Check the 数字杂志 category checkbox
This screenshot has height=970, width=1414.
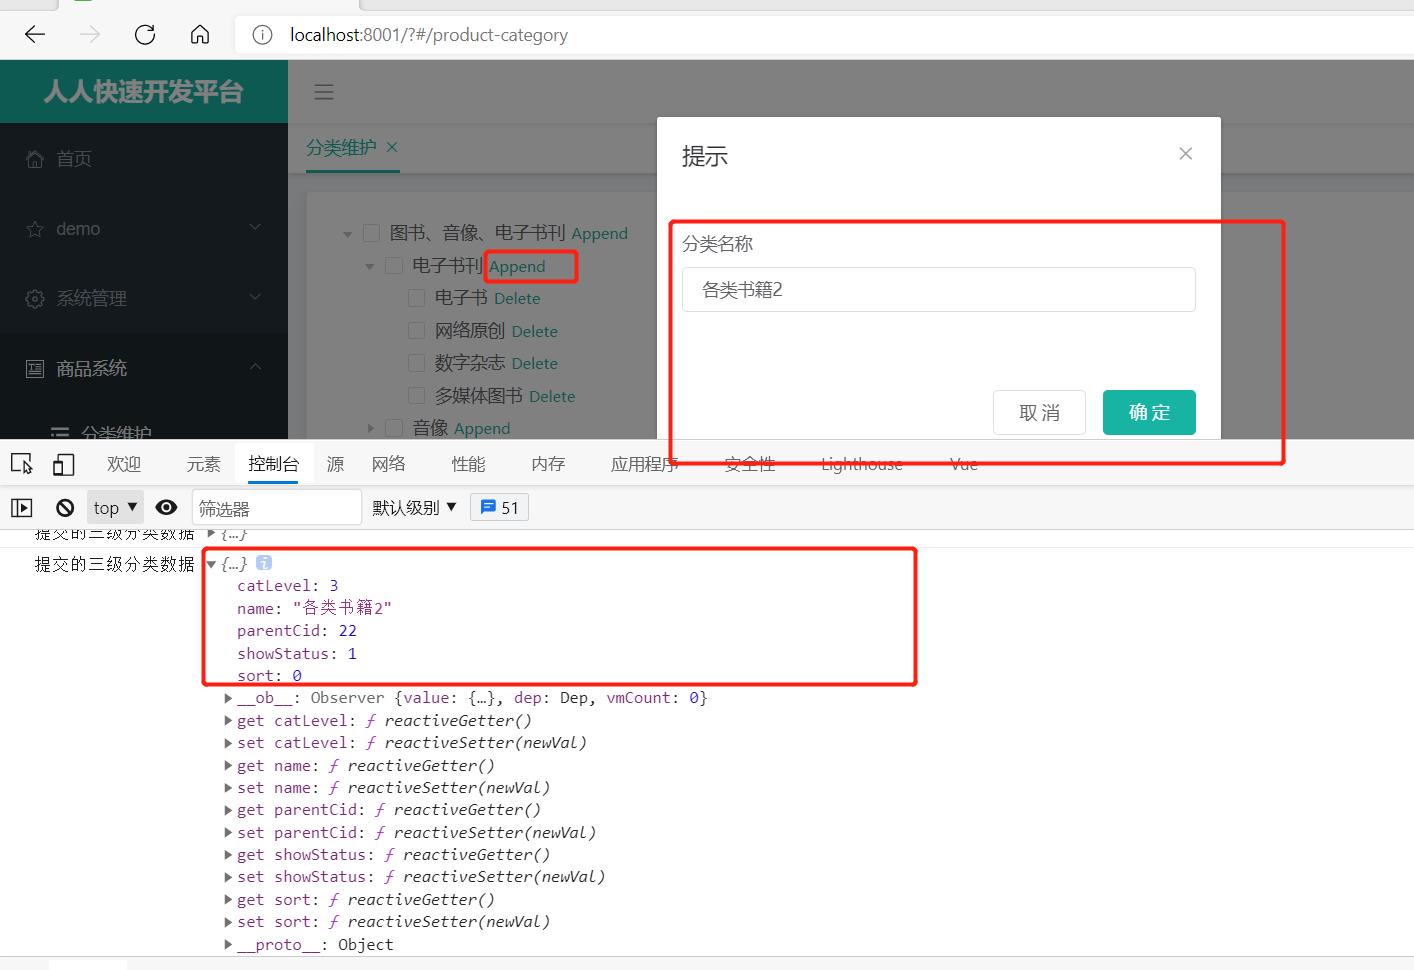pyautogui.click(x=417, y=363)
